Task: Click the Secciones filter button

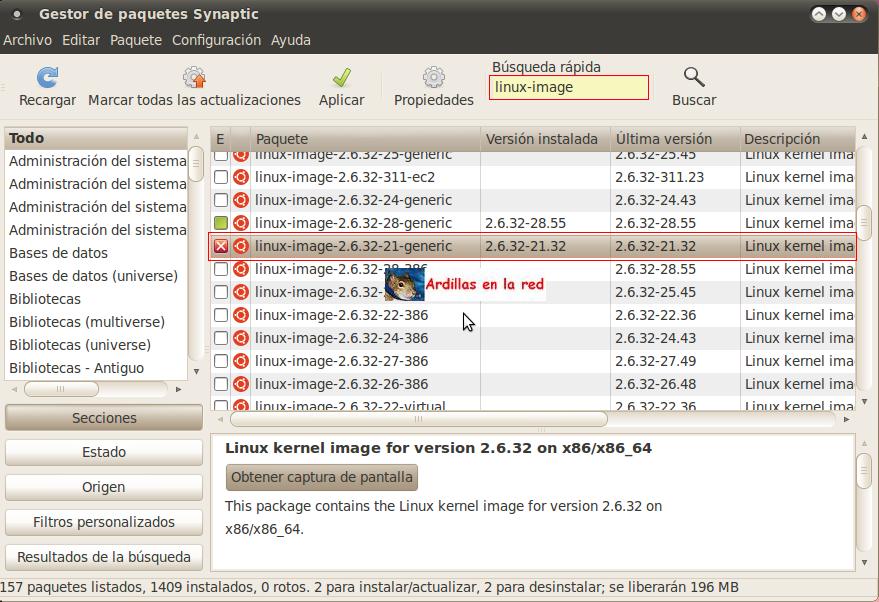Action: coord(104,418)
